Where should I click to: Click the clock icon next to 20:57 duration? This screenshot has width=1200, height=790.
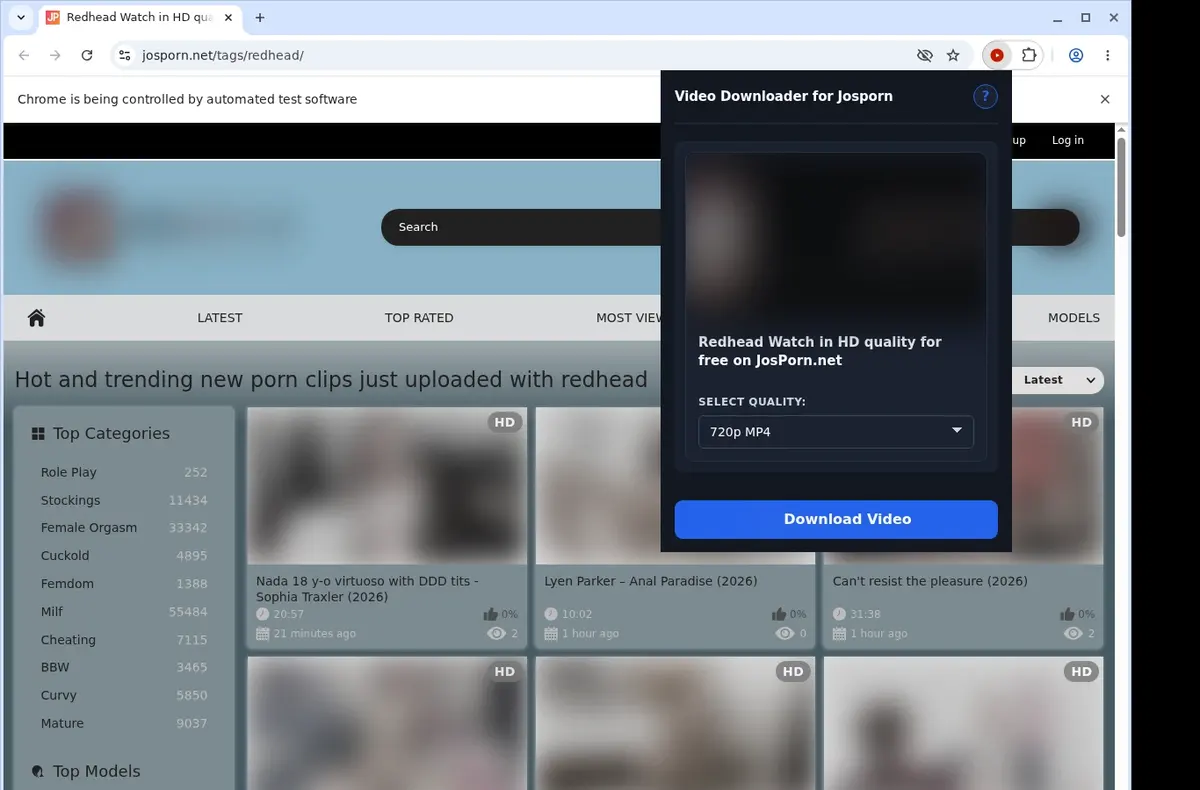[x=263, y=614]
